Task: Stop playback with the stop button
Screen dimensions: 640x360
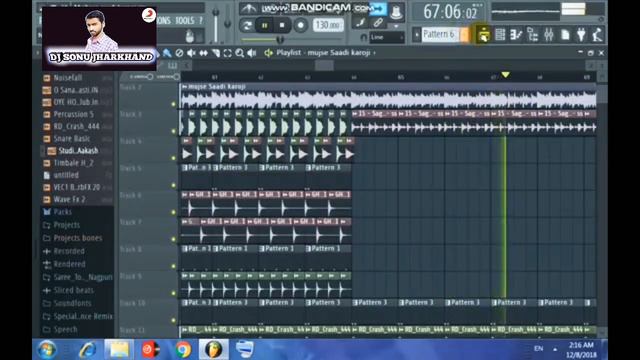Action: tap(282, 25)
